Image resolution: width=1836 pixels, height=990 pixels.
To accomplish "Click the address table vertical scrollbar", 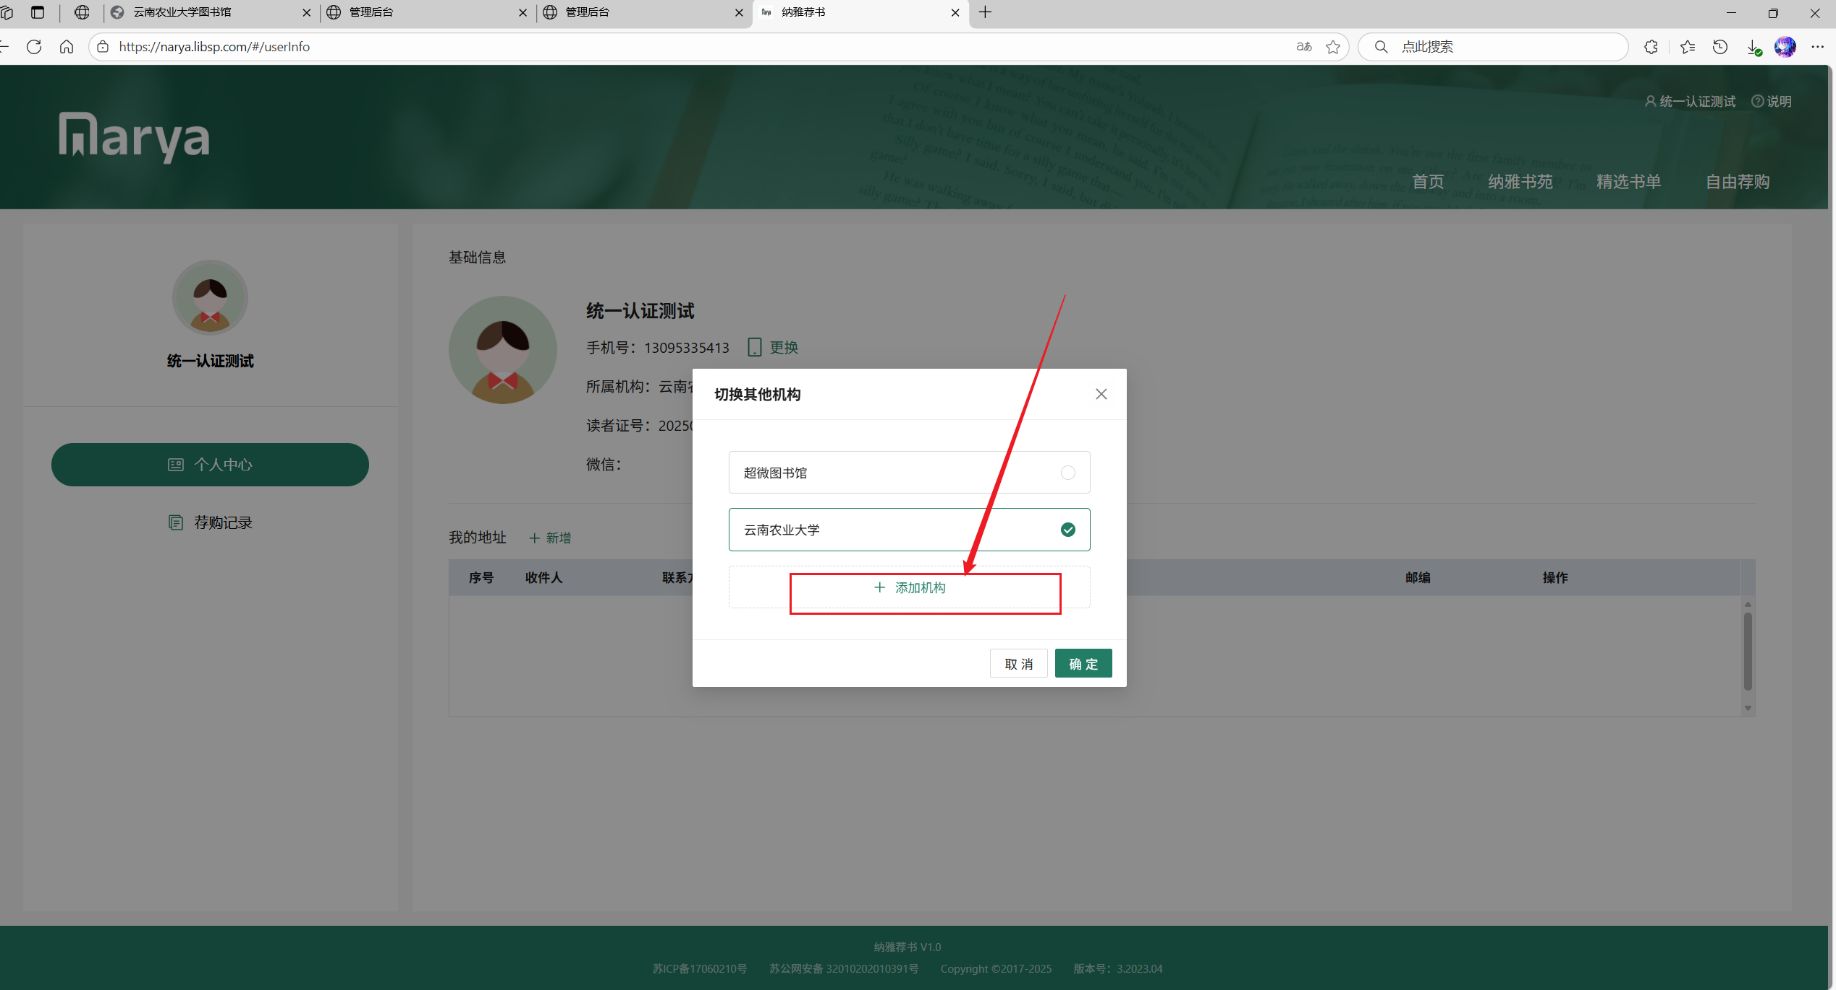I will pos(1748,651).
